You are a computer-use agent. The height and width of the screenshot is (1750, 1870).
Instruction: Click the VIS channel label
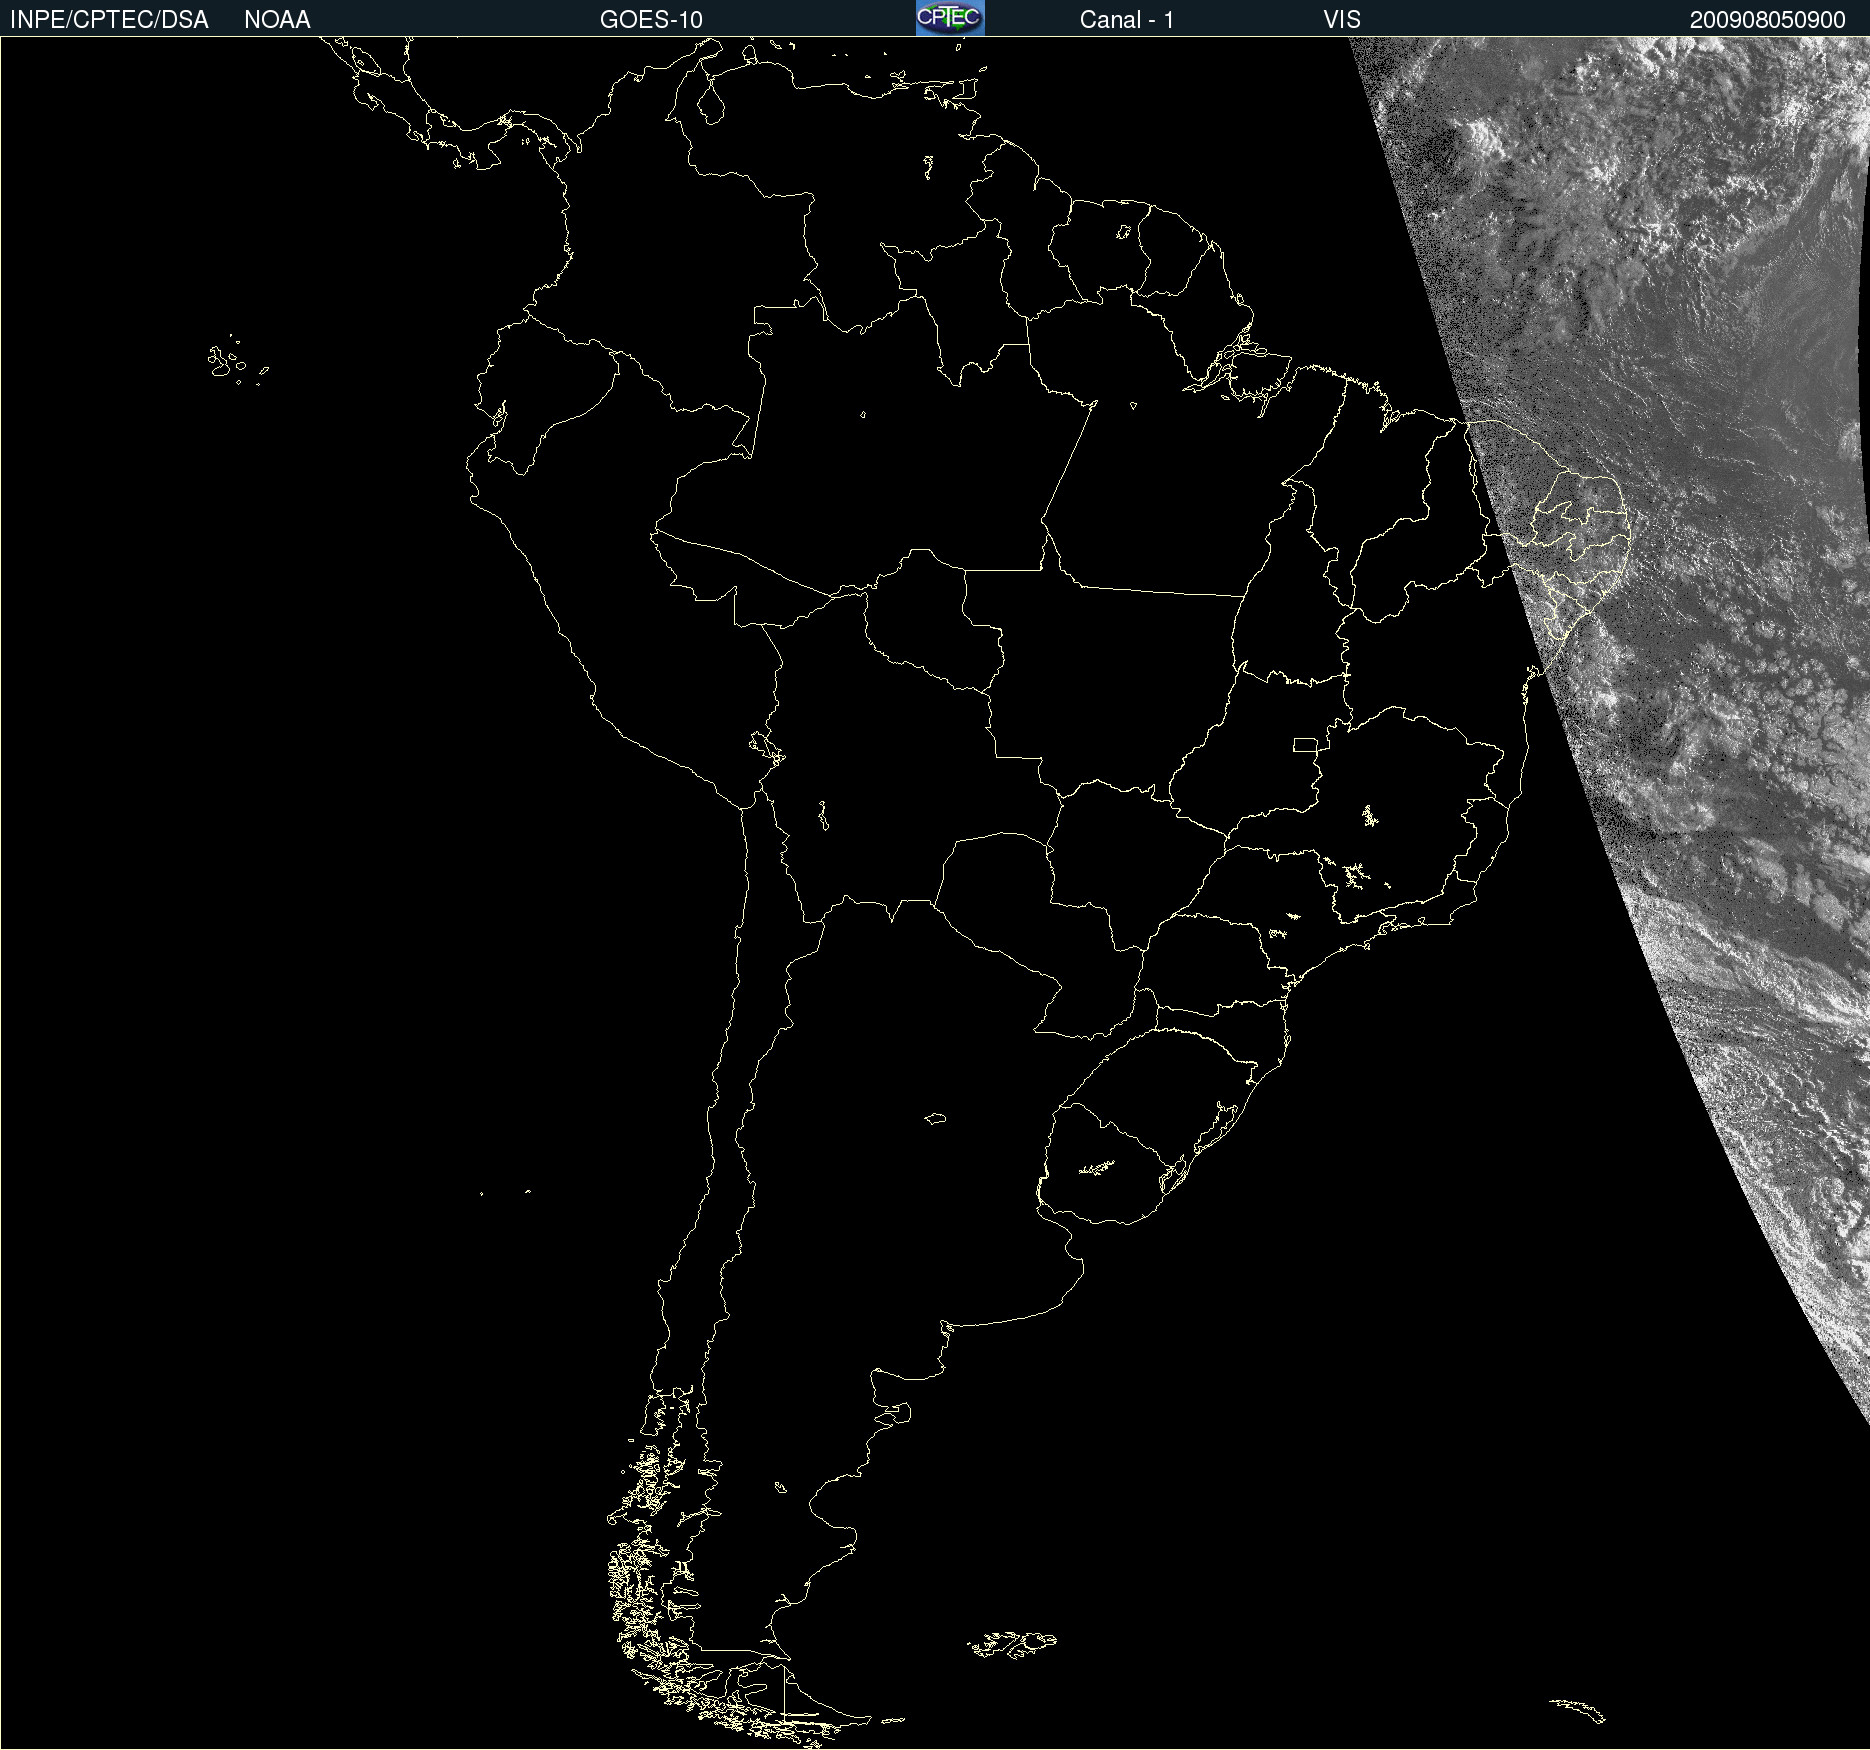(1342, 20)
